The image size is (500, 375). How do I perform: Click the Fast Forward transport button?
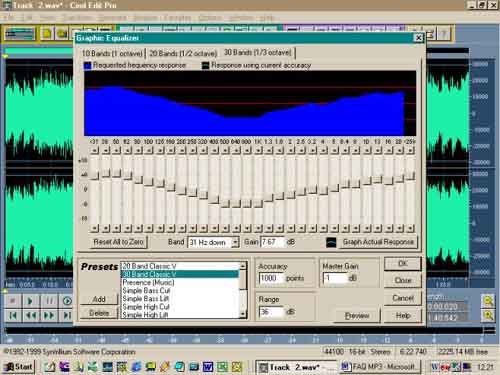[49, 315]
